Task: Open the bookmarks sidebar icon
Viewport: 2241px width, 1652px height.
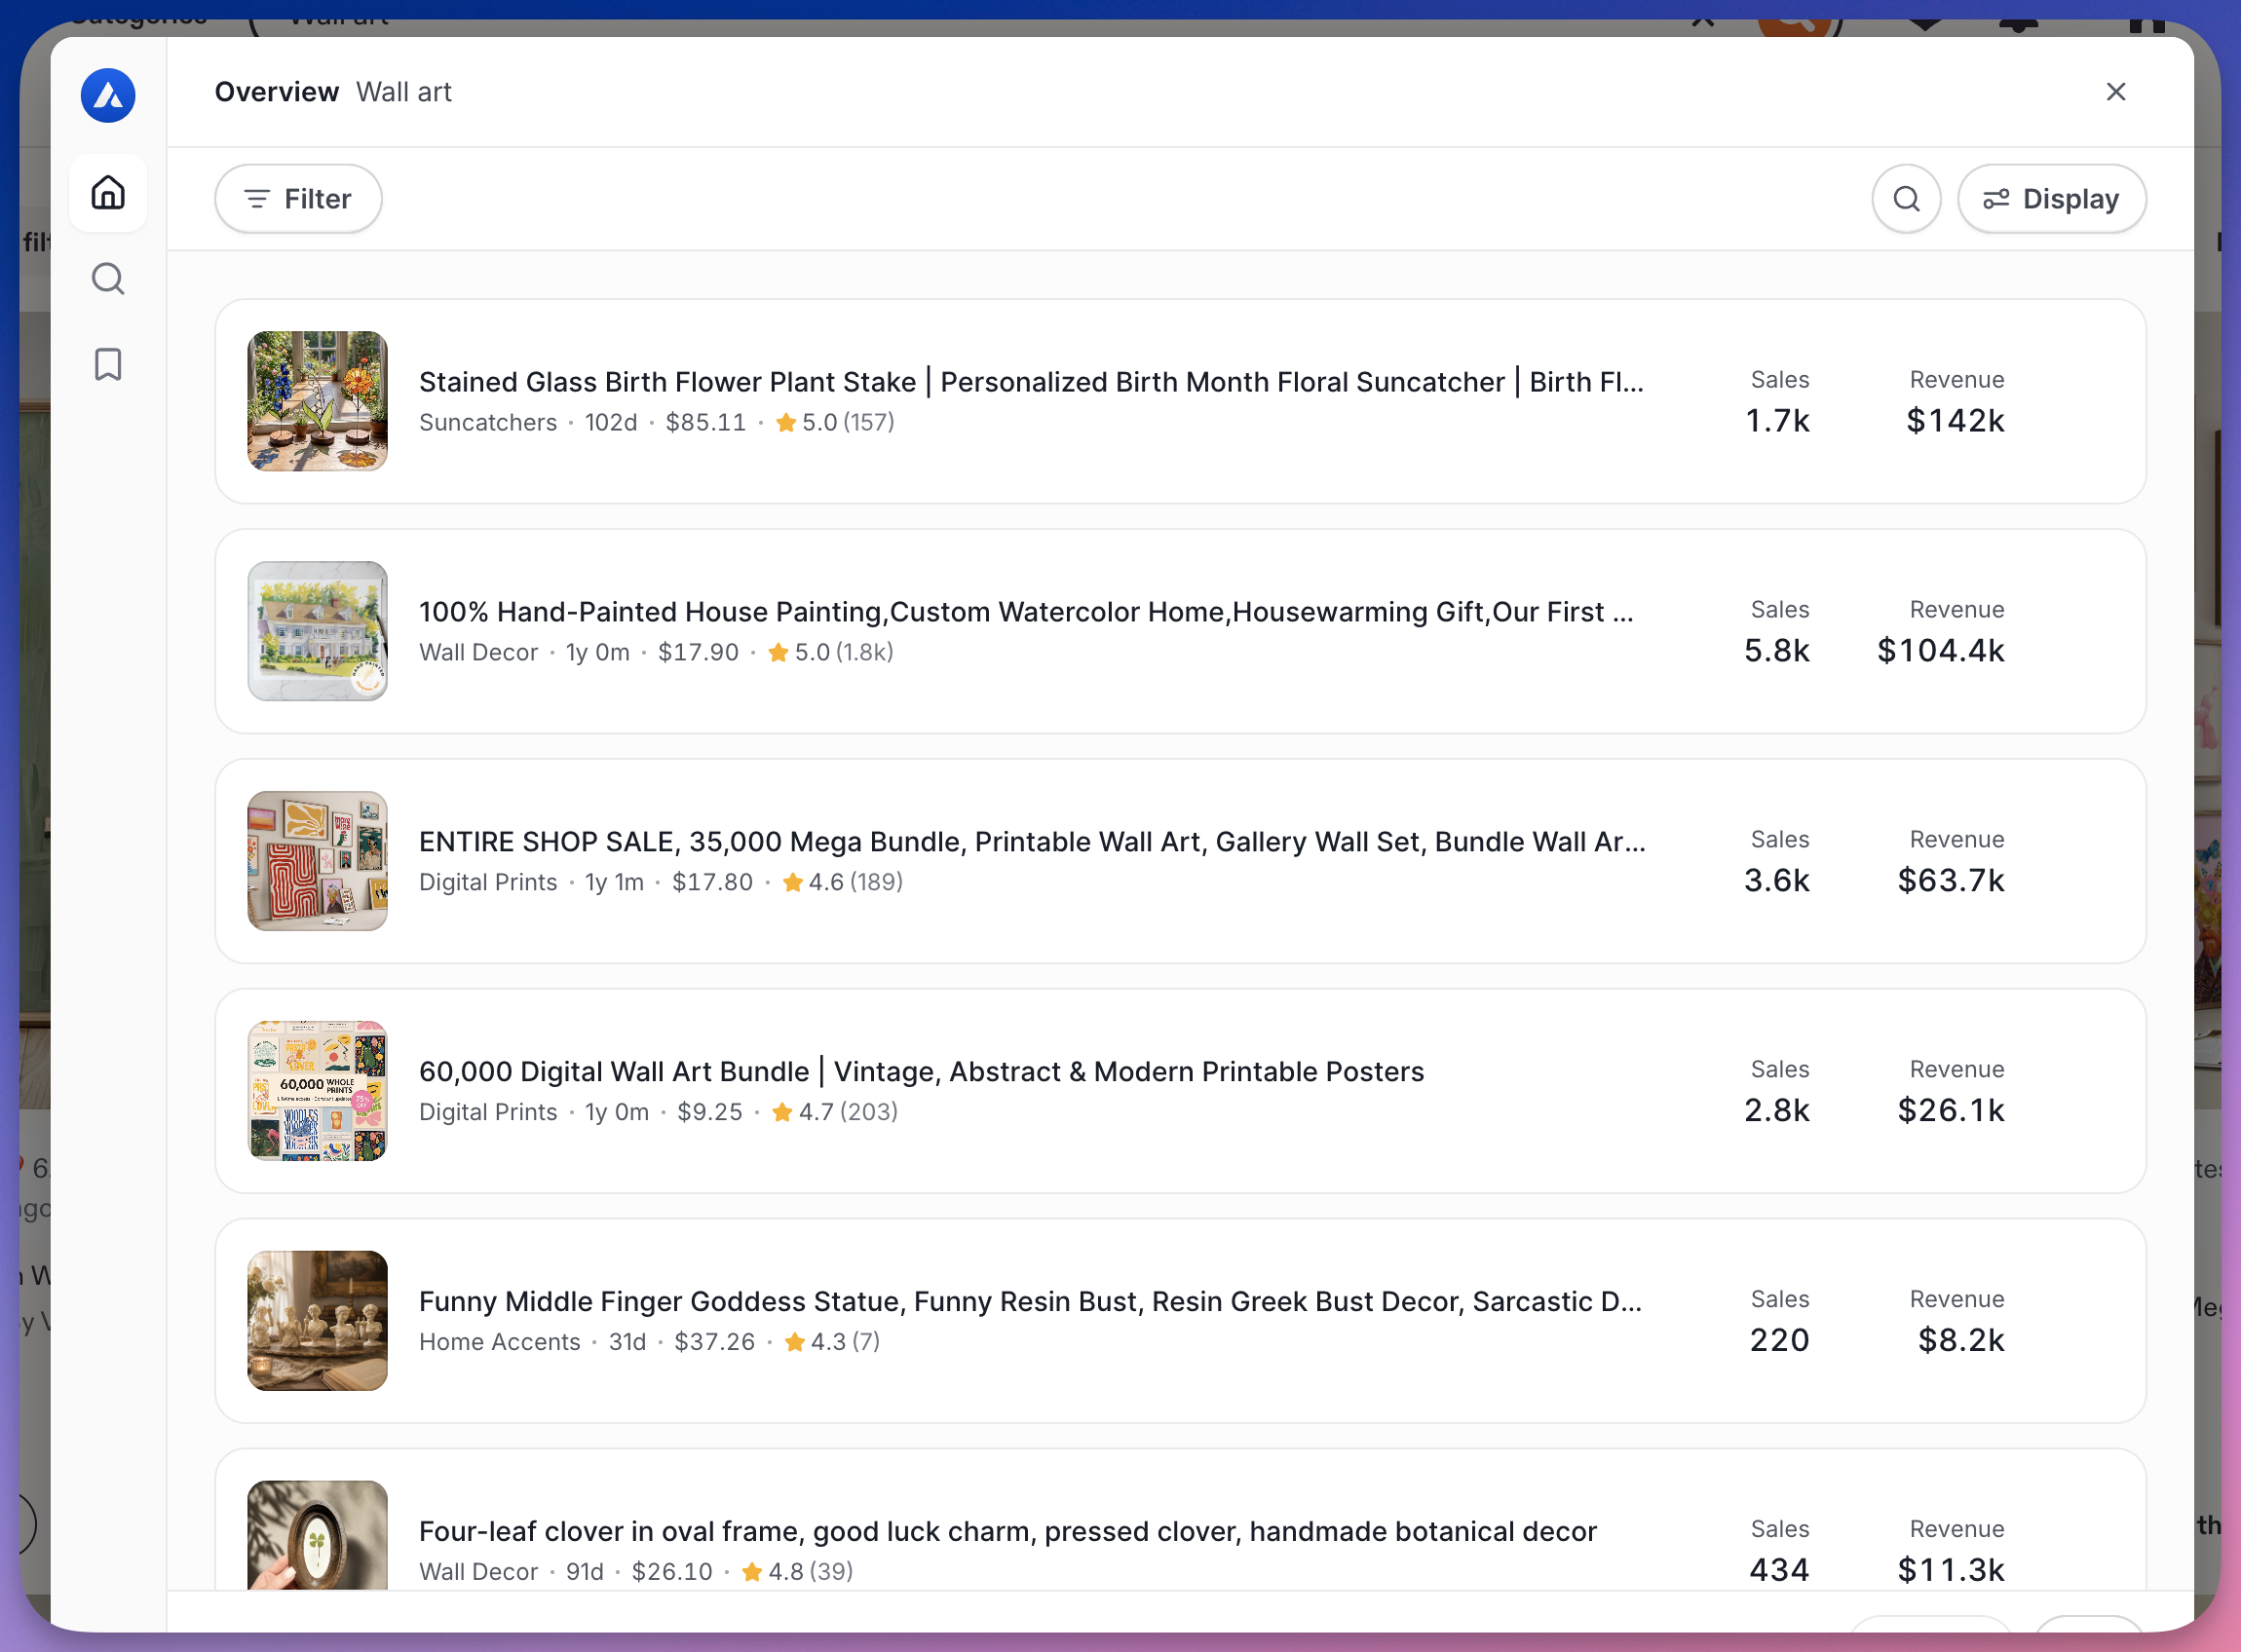Action: coord(108,365)
